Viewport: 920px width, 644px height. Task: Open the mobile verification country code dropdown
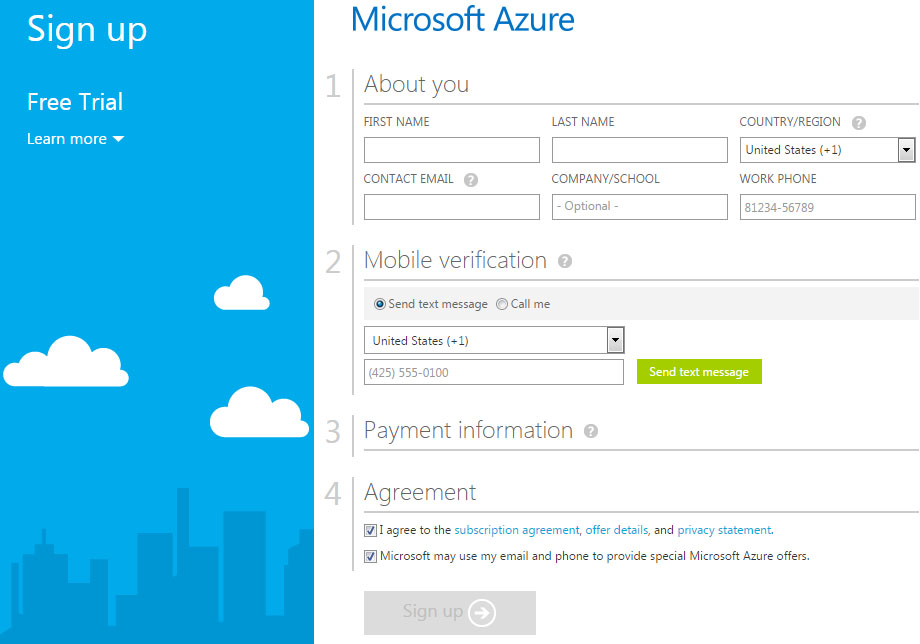[x=494, y=340]
